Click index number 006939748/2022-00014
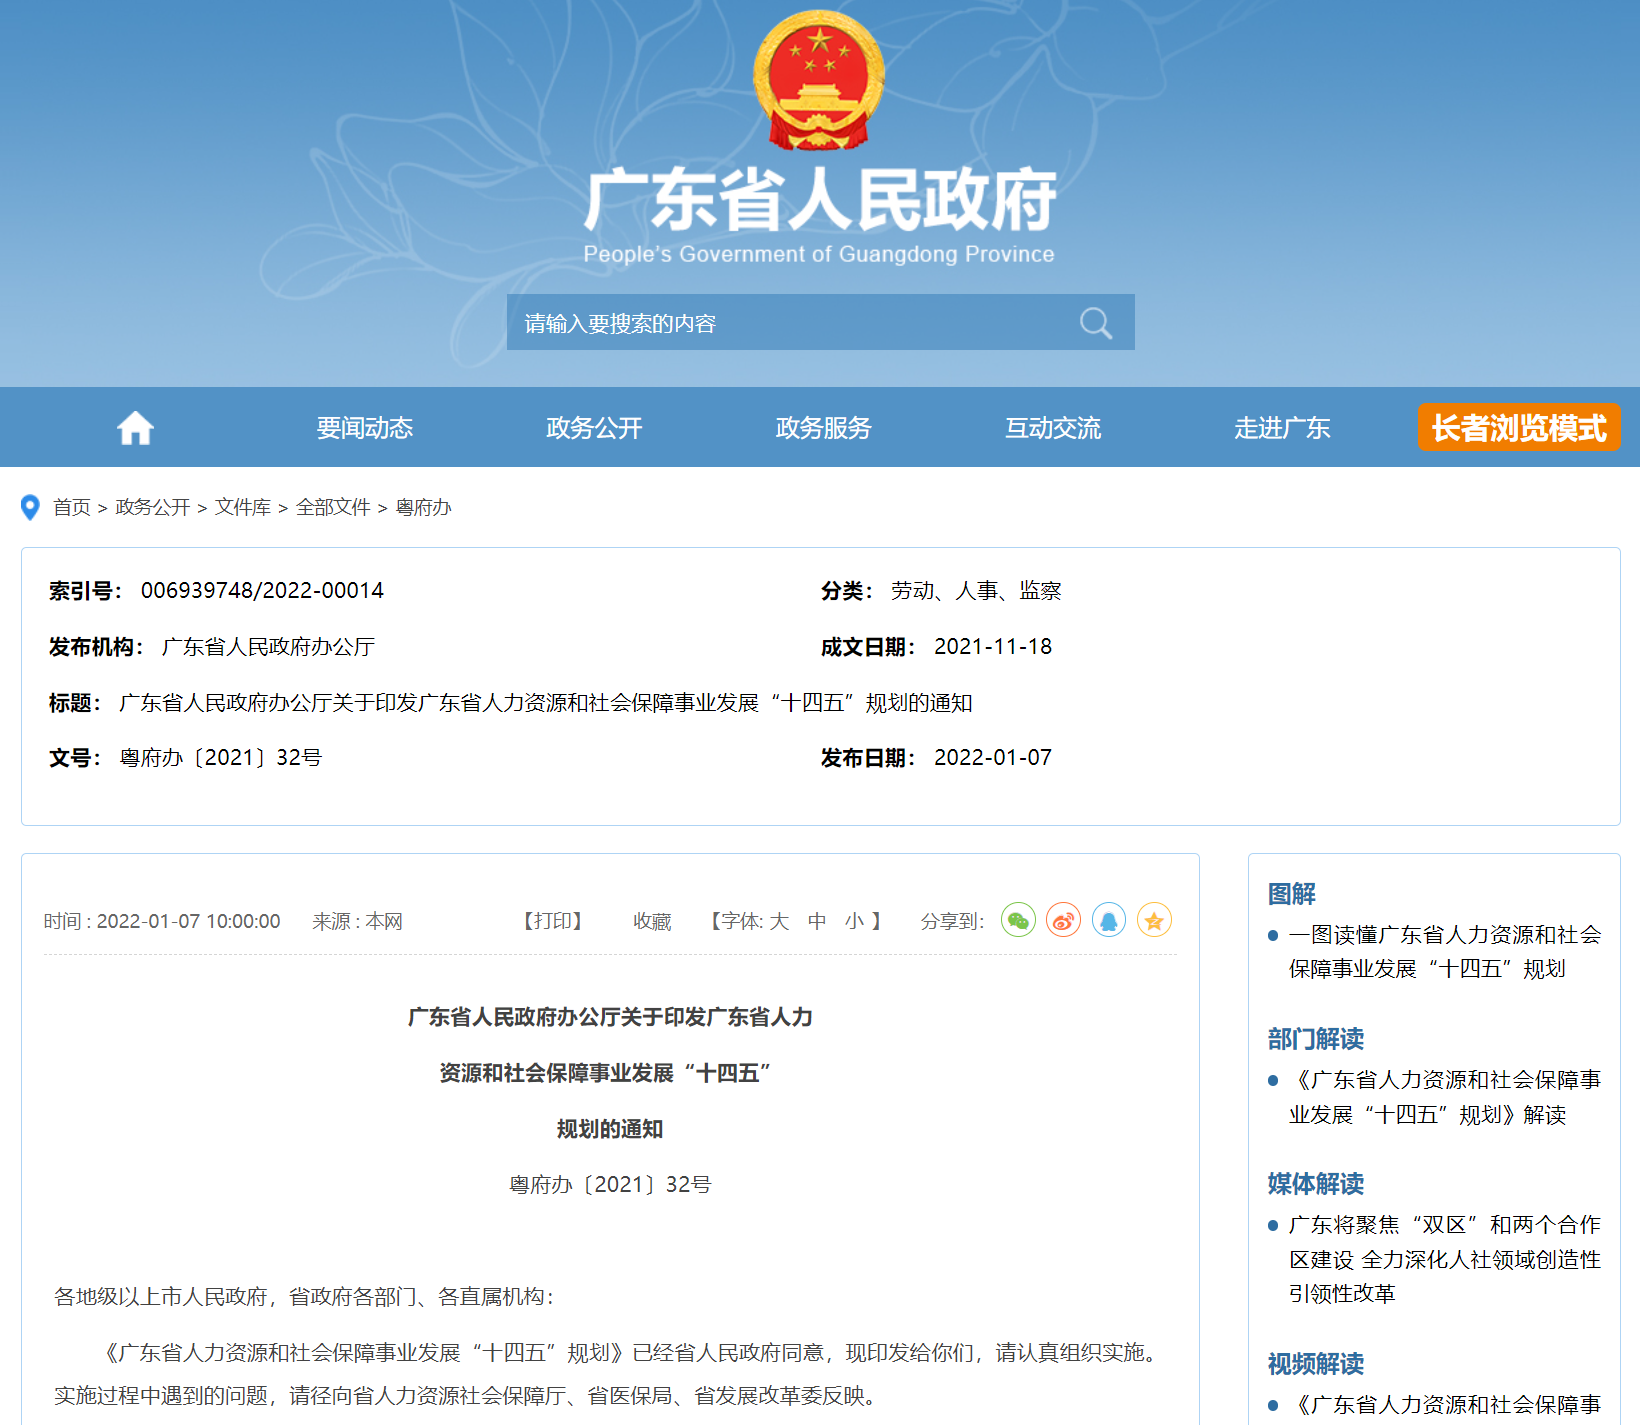1640x1425 pixels. [262, 591]
